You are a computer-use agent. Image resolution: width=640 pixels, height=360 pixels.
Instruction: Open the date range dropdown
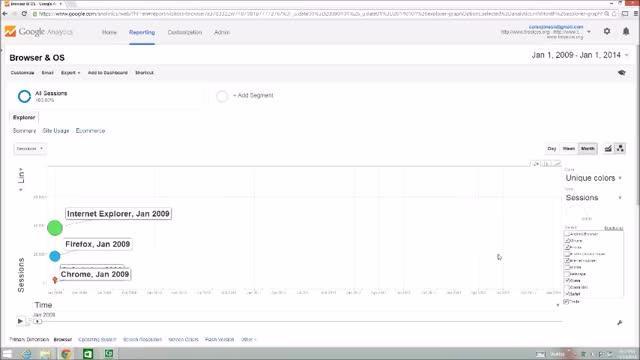tap(580, 55)
